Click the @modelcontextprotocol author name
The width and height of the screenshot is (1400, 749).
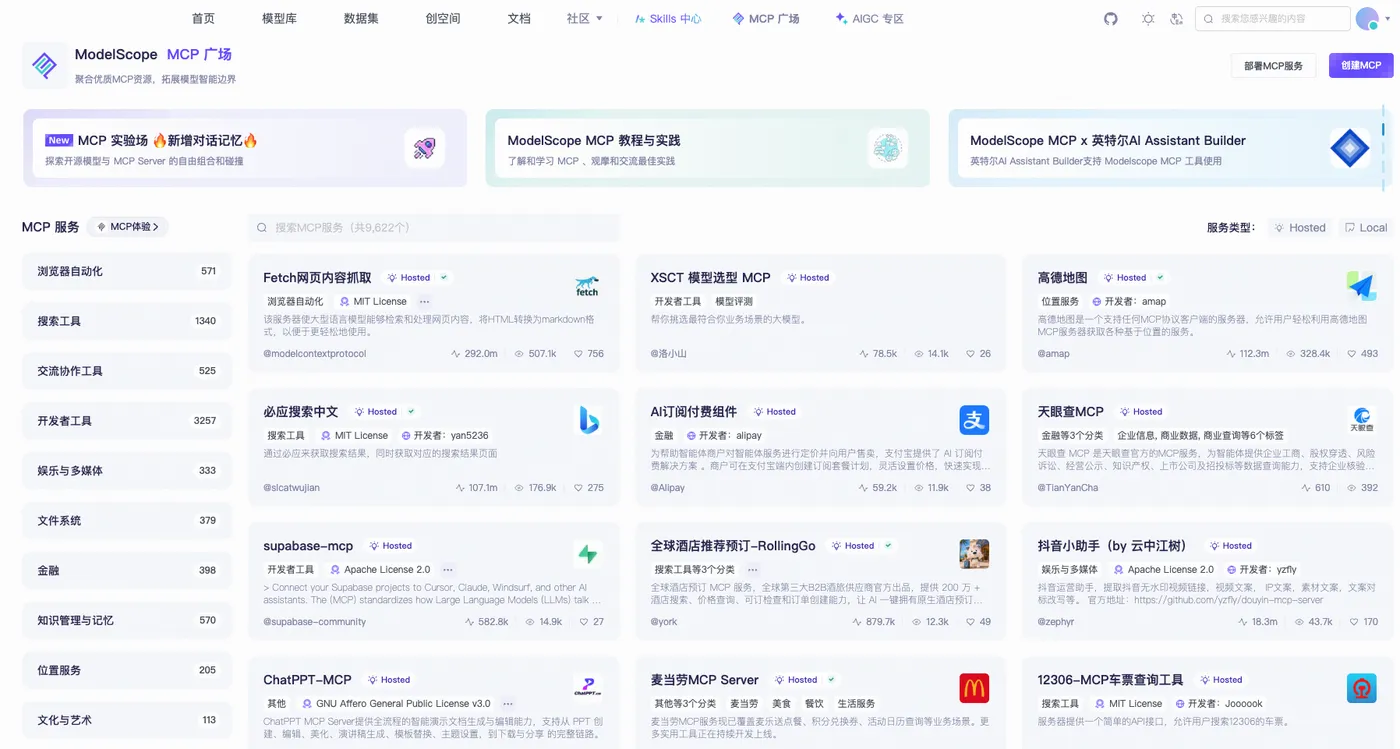point(315,354)
